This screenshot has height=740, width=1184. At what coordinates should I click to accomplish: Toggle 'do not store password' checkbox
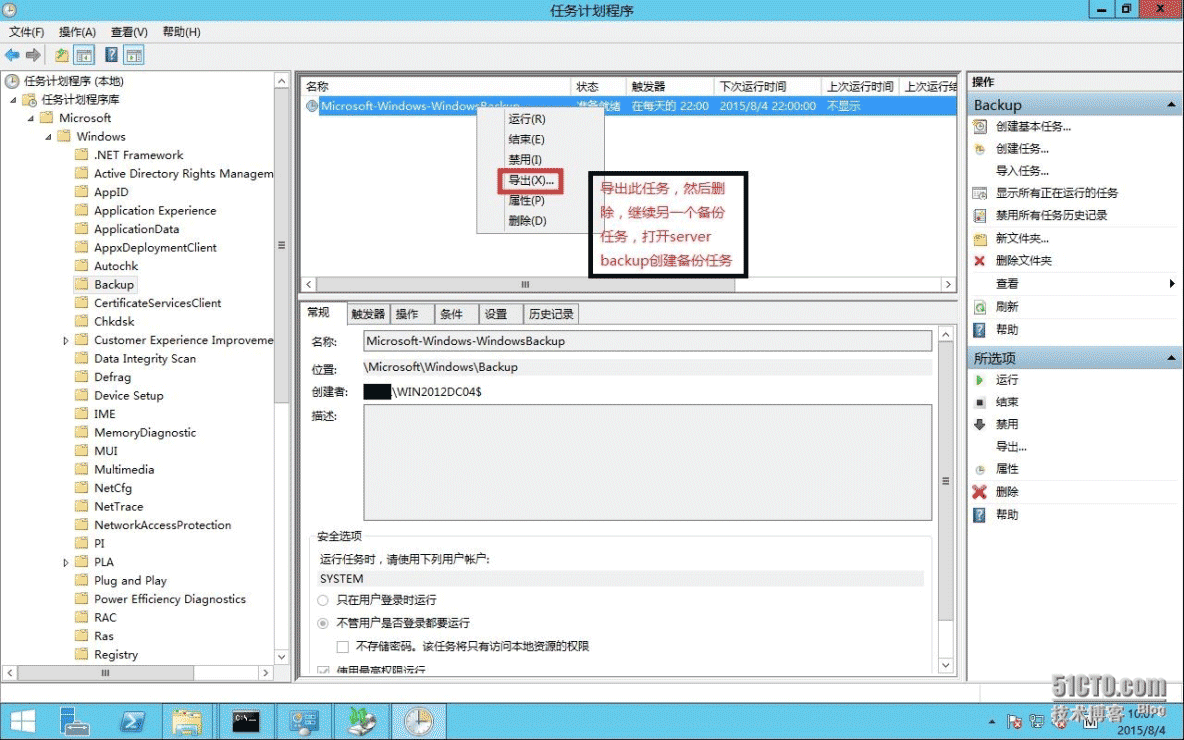(x=343, y=646)
